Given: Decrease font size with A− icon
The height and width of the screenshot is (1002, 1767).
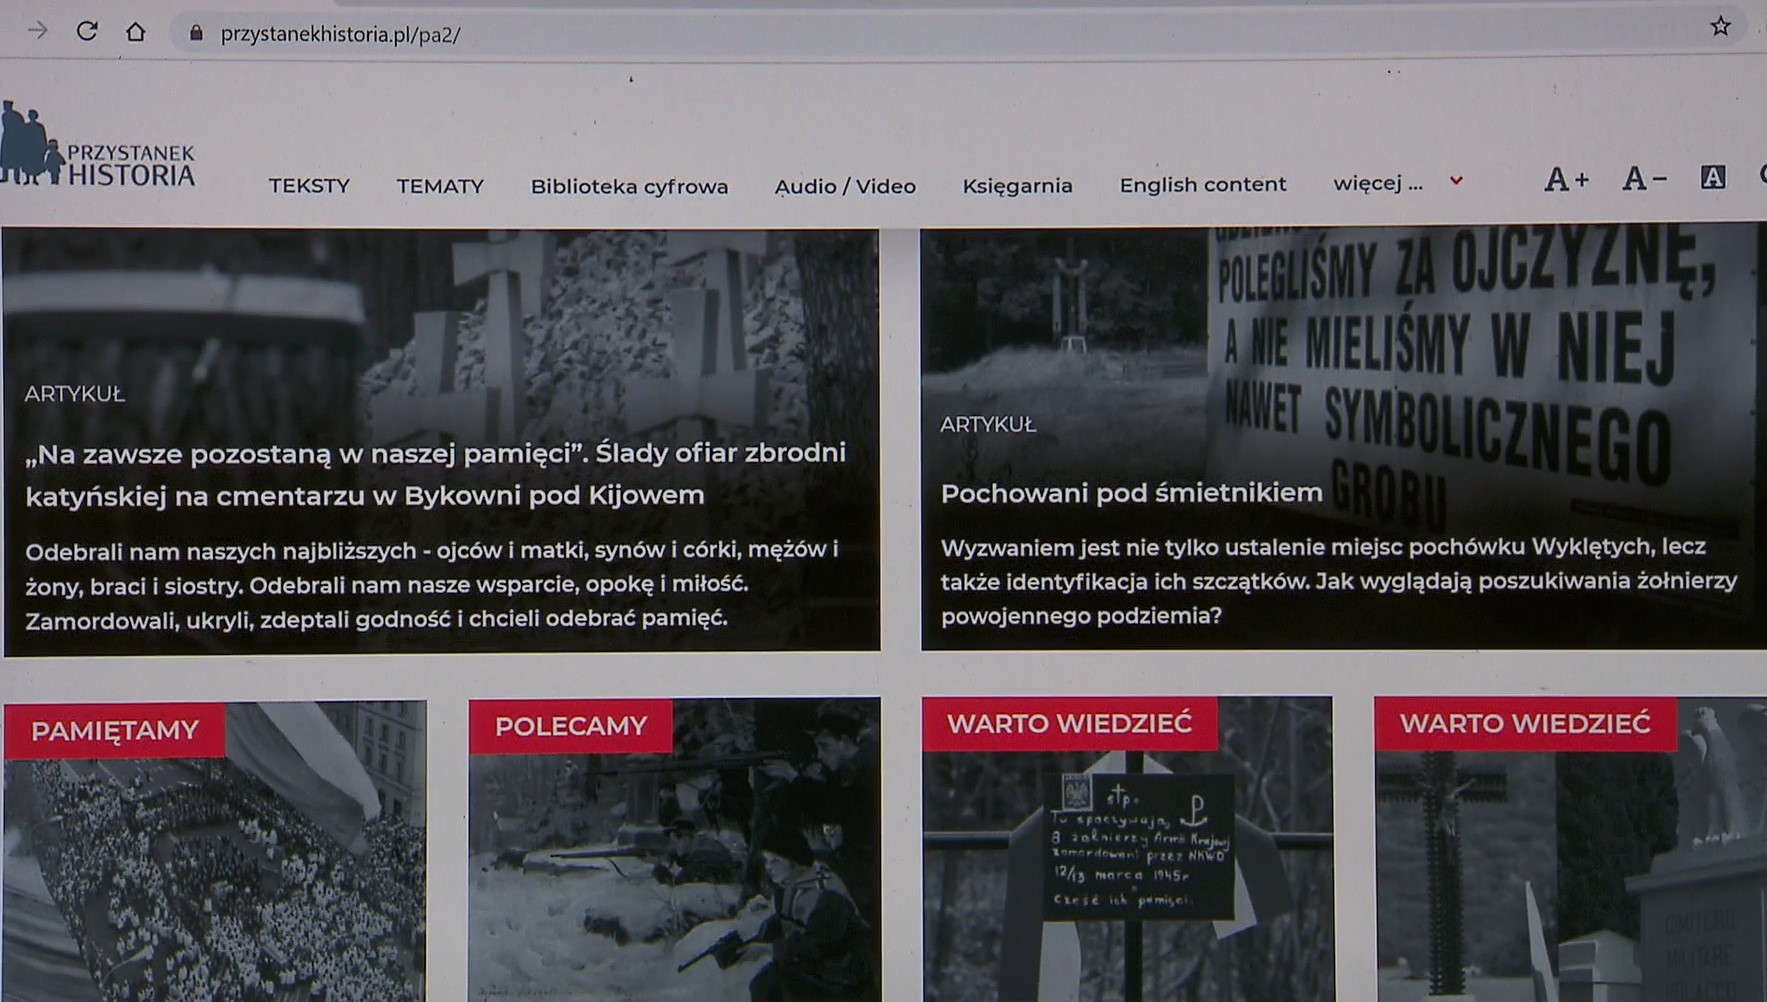Looking at the screenshot, I should click(1645, 180).
